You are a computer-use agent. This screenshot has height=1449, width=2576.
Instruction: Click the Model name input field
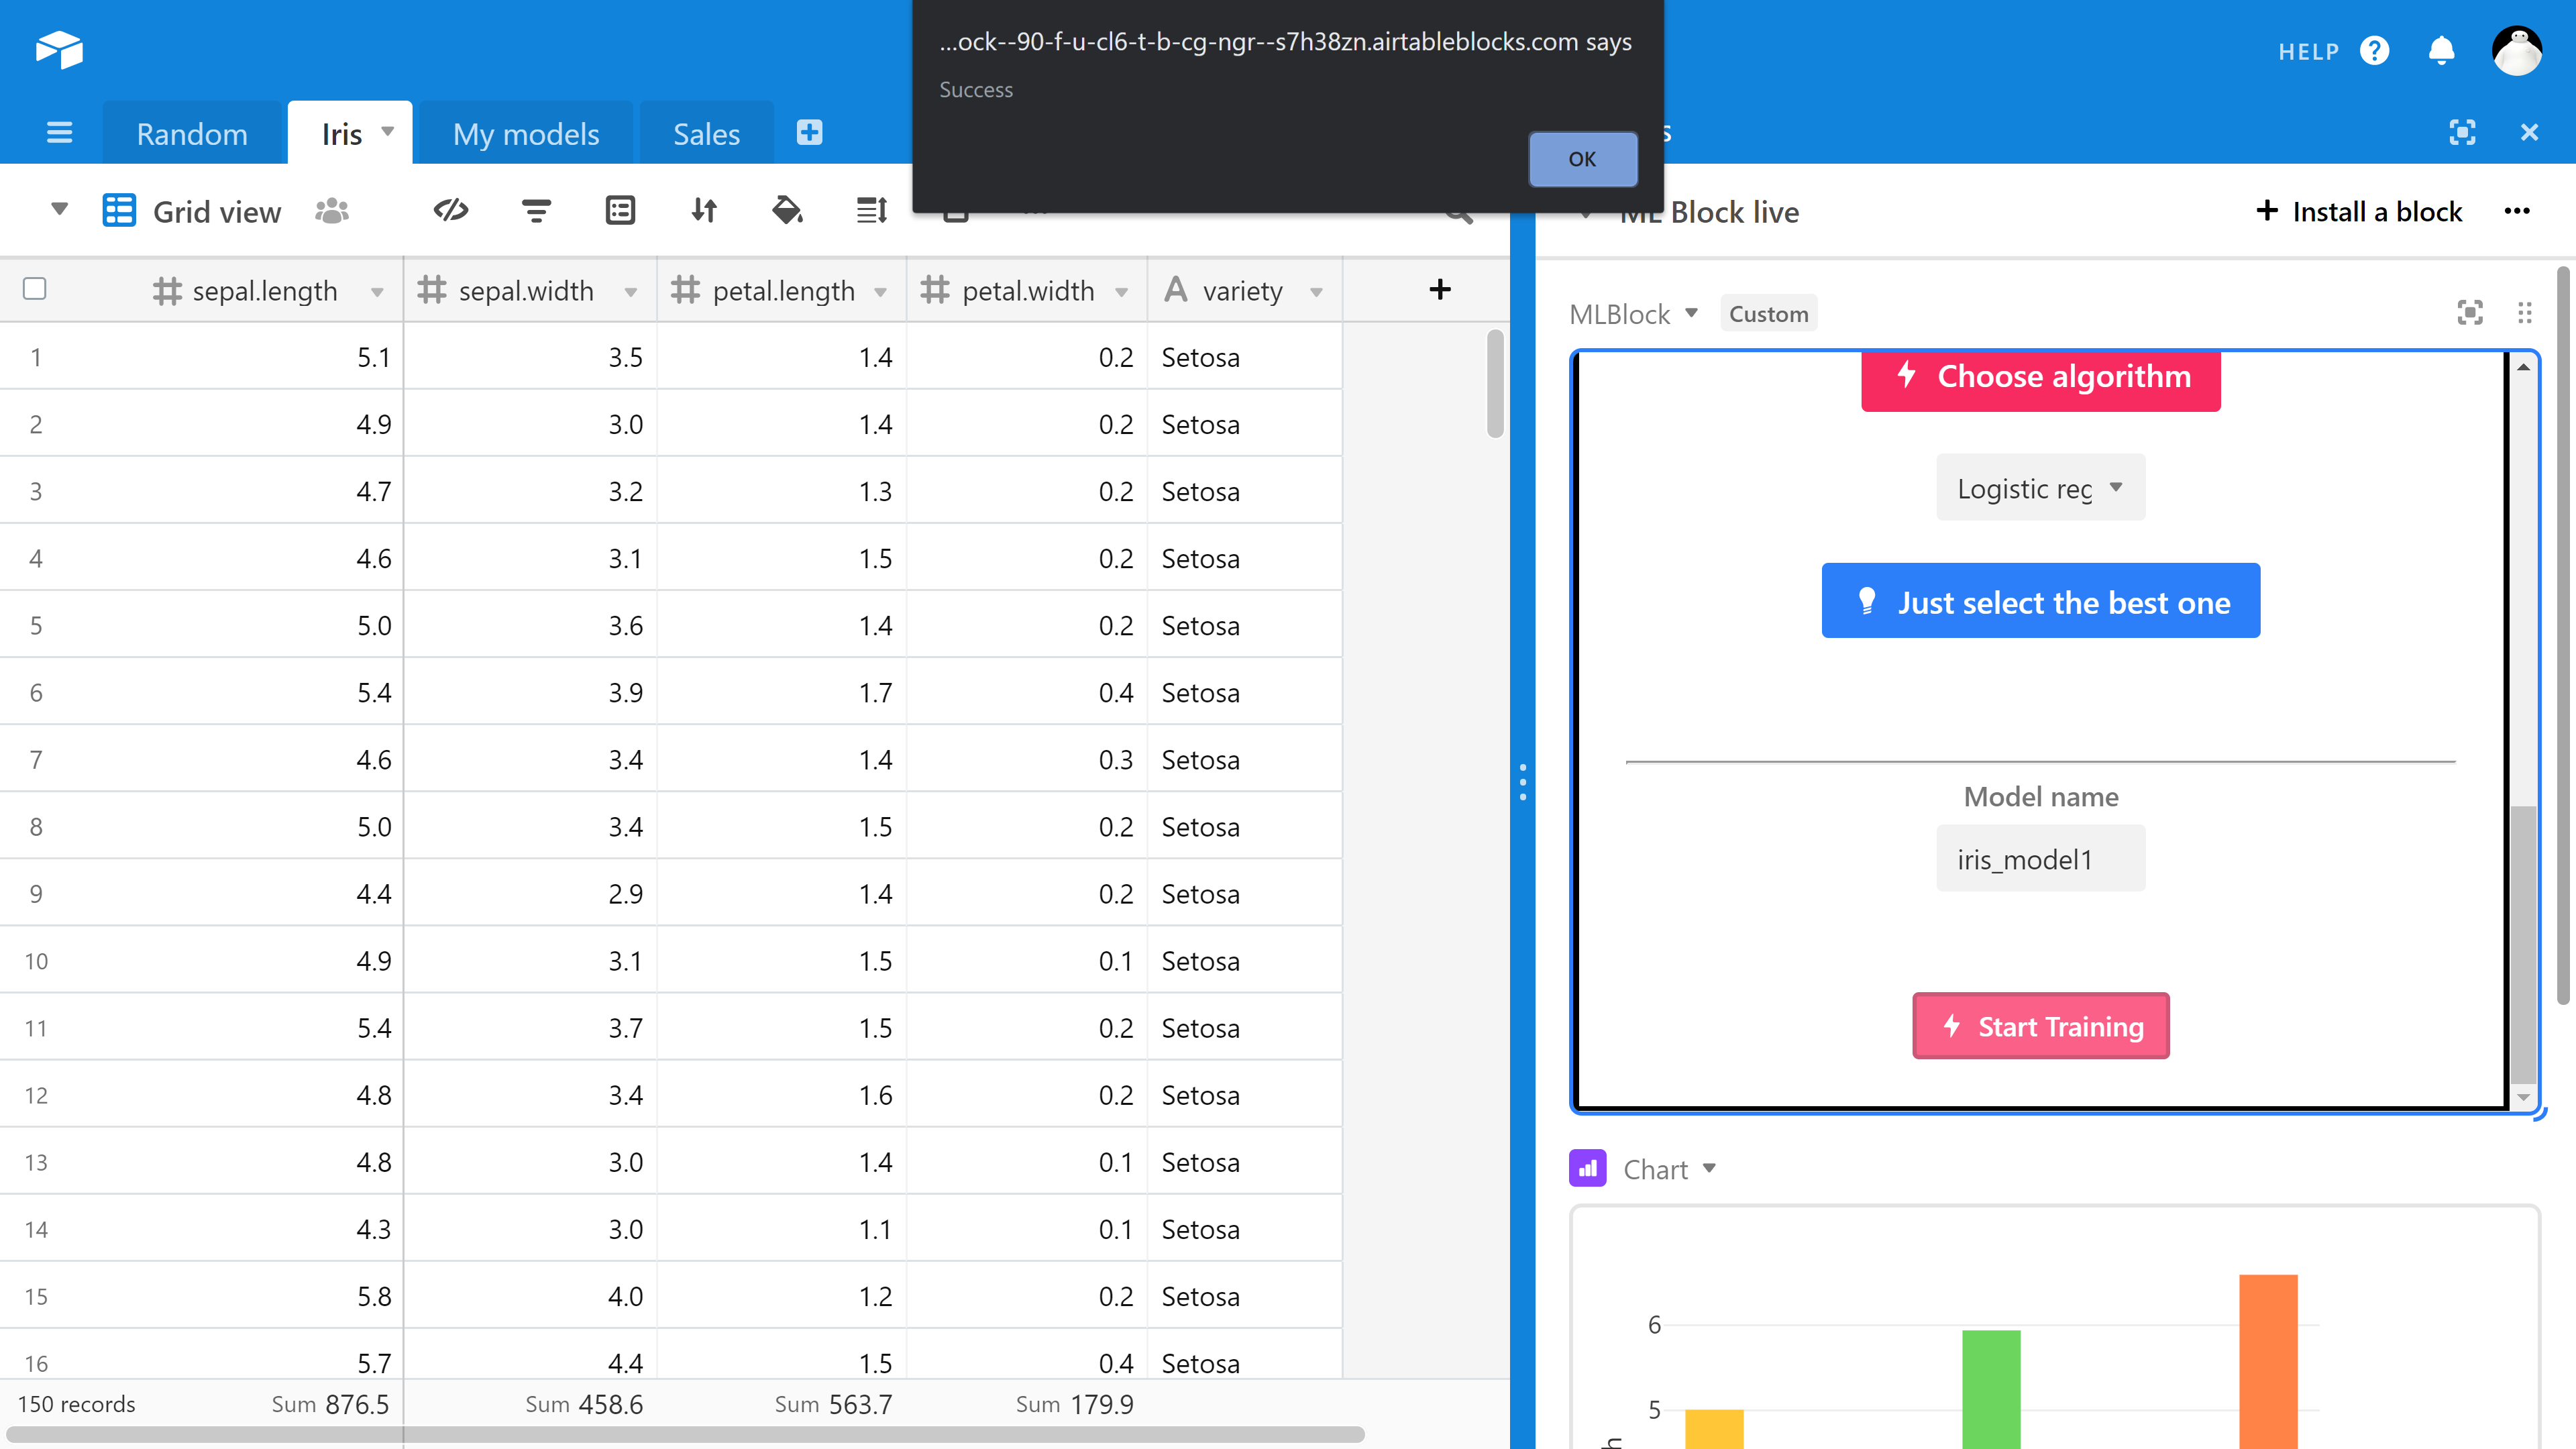[2040, 859]
